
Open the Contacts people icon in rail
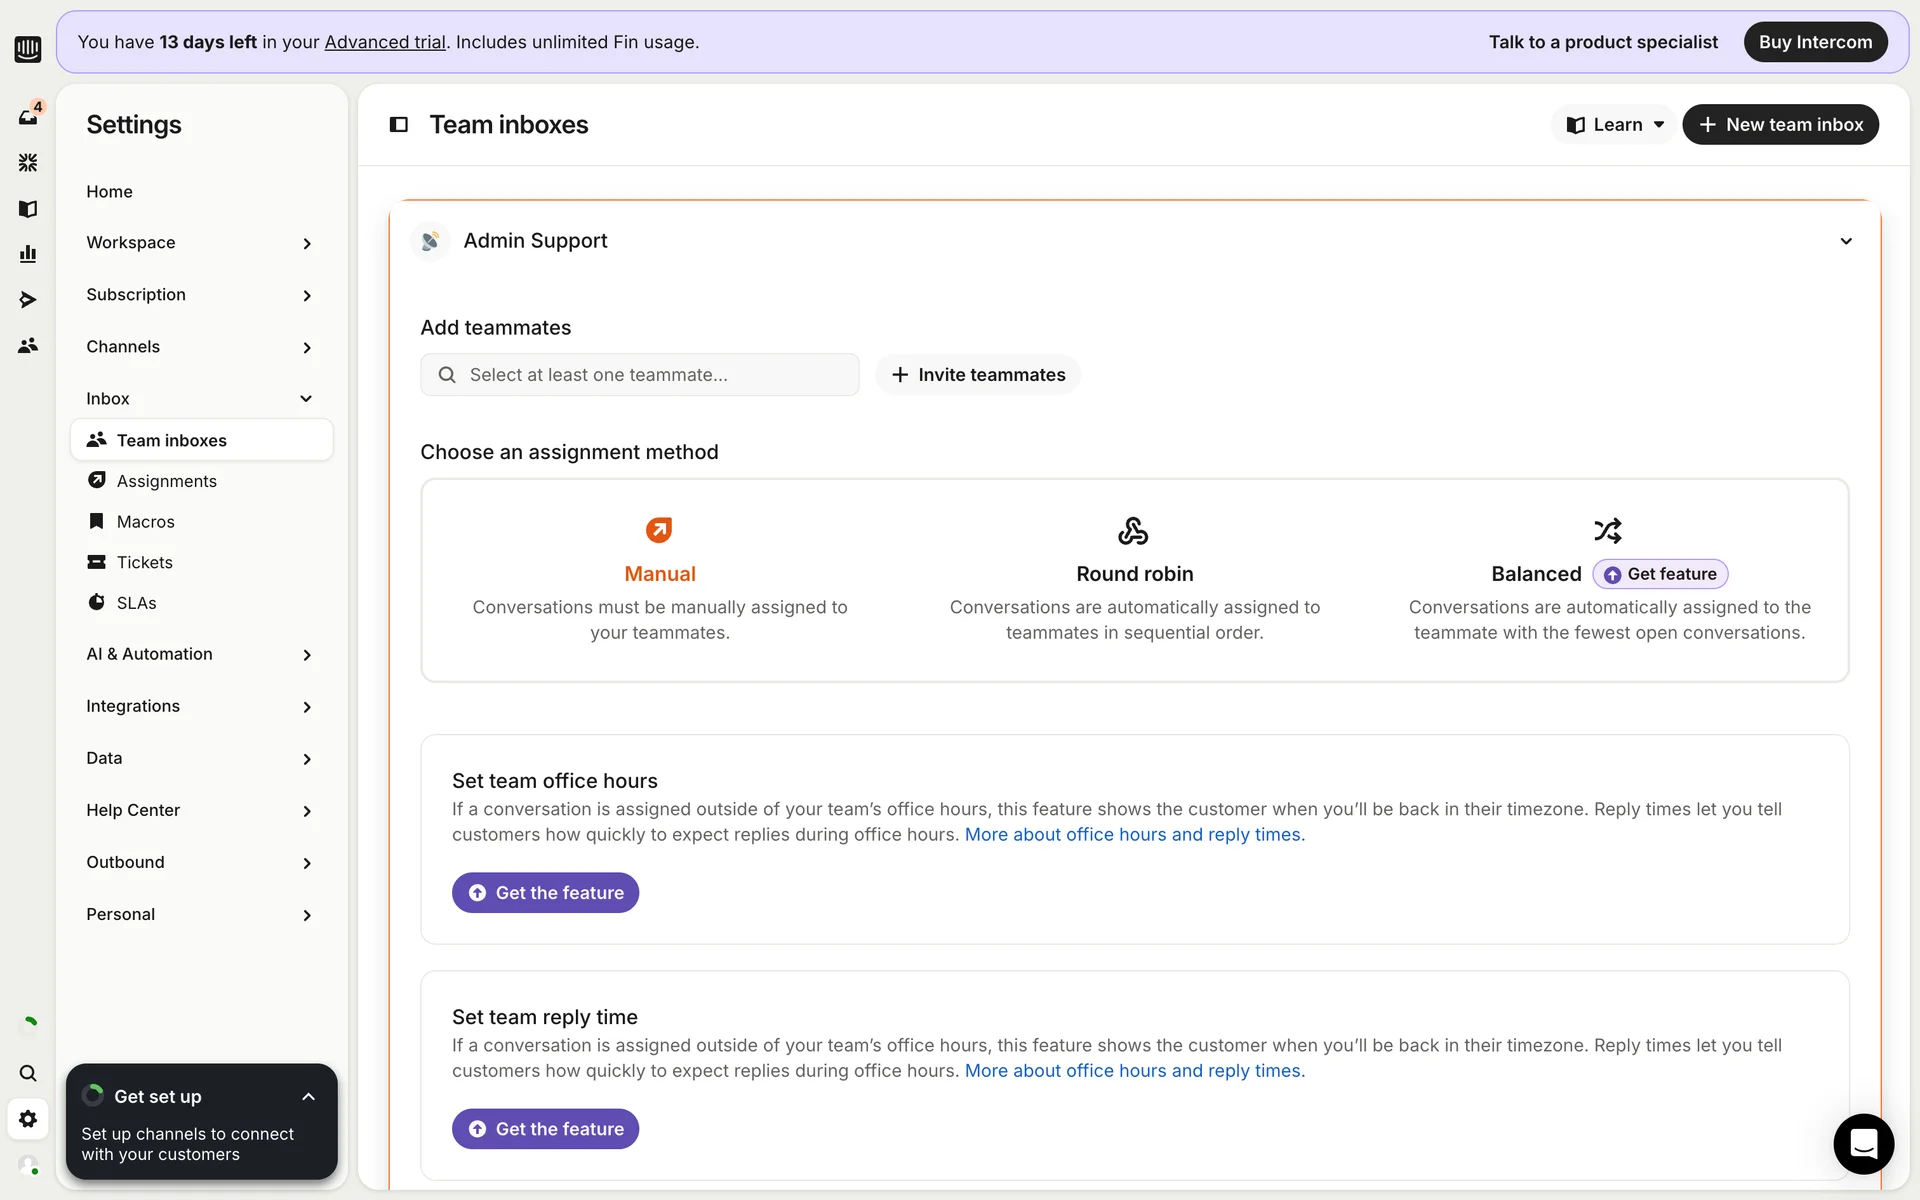click(28, 345)
